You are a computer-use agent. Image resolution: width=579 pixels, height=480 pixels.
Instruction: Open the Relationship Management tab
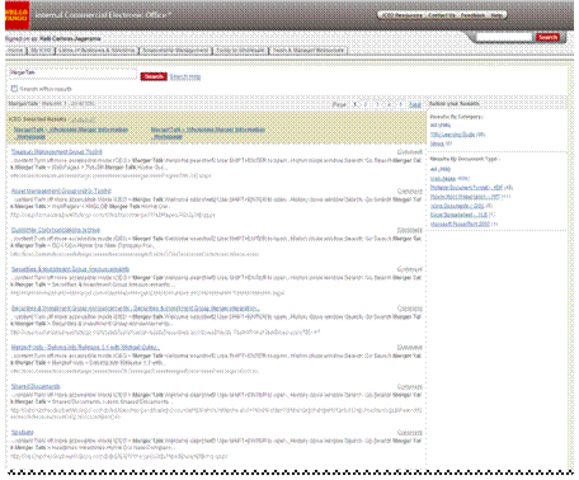[x=175, y=50]
